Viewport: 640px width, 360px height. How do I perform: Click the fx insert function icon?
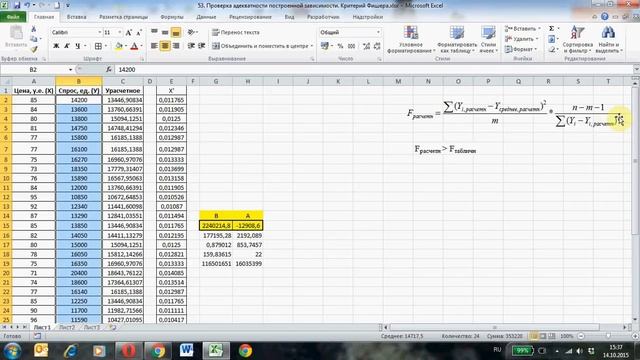coord(109,70)
